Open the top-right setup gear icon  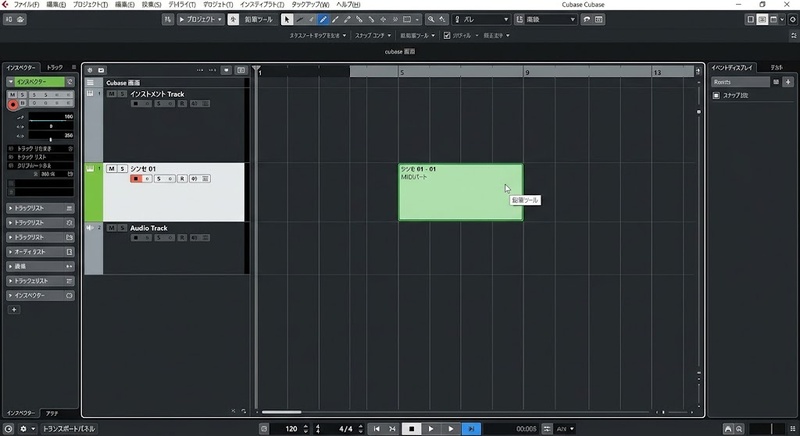coord(792,19)
